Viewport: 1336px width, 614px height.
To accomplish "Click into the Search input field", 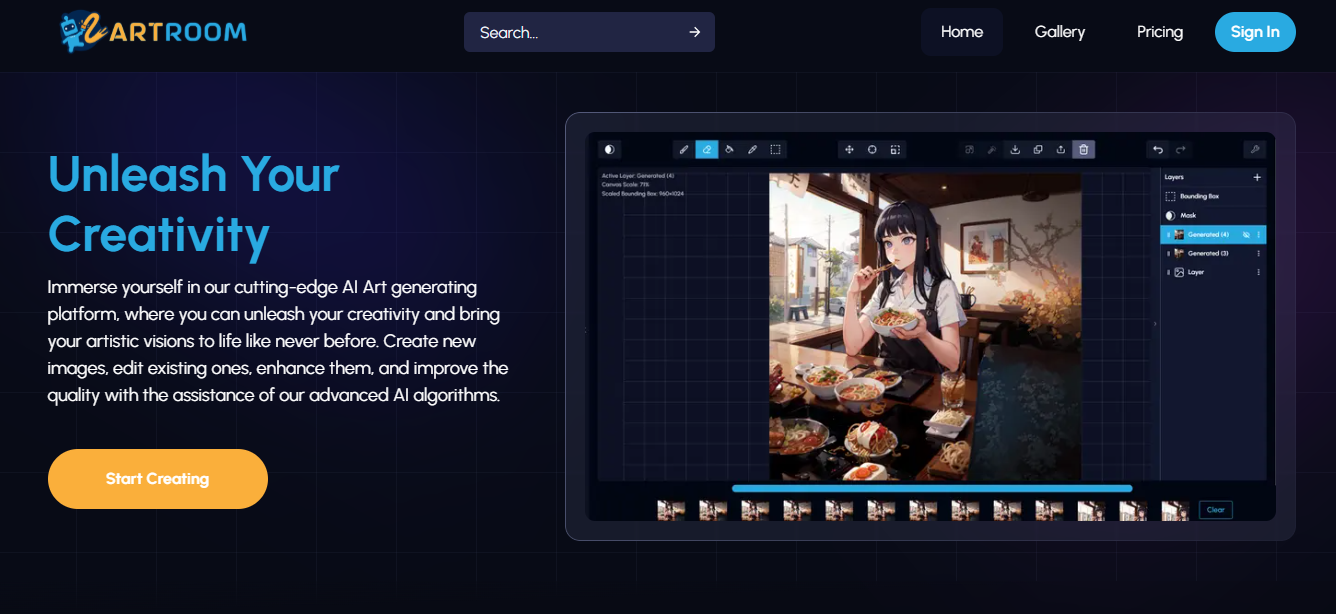I will [x=589, y=32].
